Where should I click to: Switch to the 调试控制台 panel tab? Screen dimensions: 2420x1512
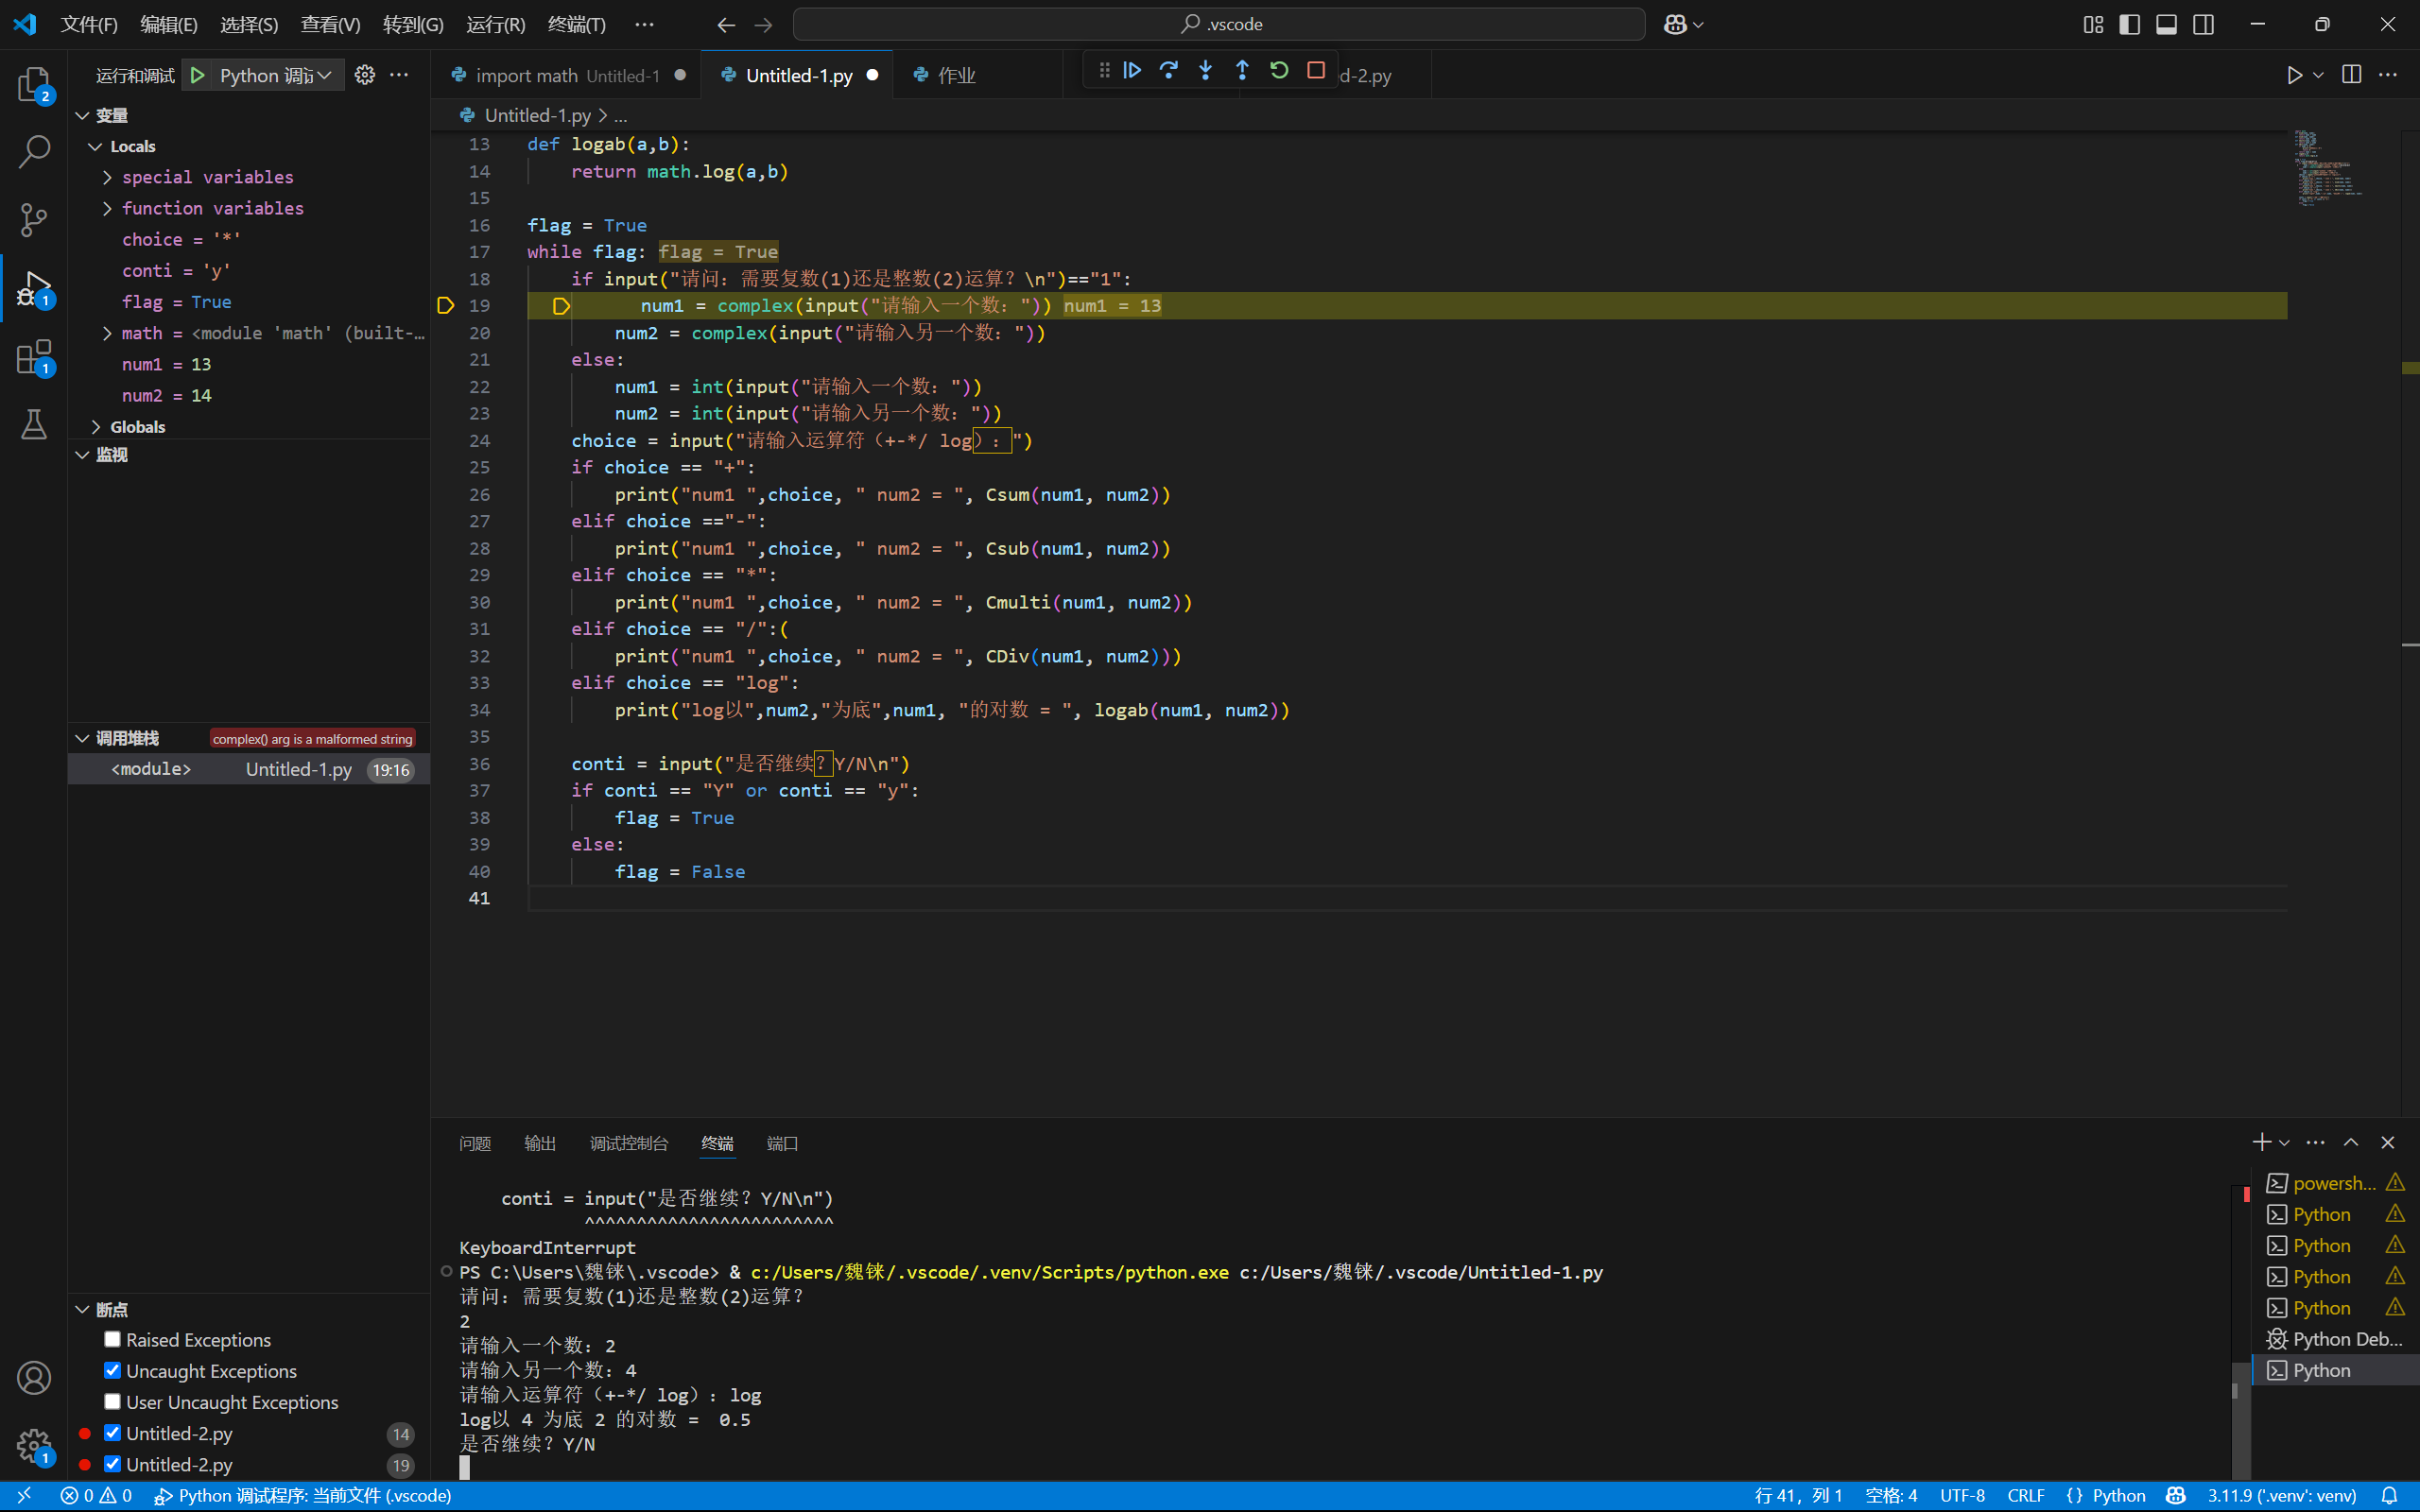tap(628, 1143)
